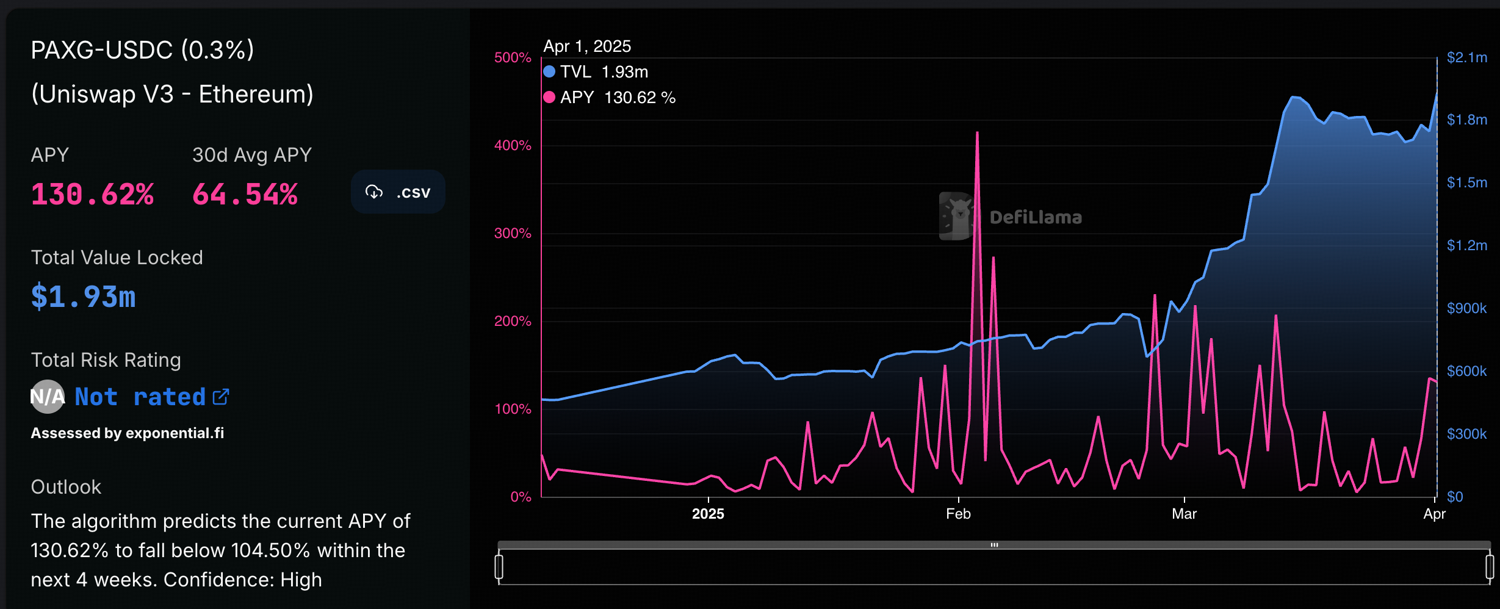Image resolution: width=1500 pixels, height=609 pixels.
Task: Click the N/A risk rating badge
Action: (x=47, y=396)
